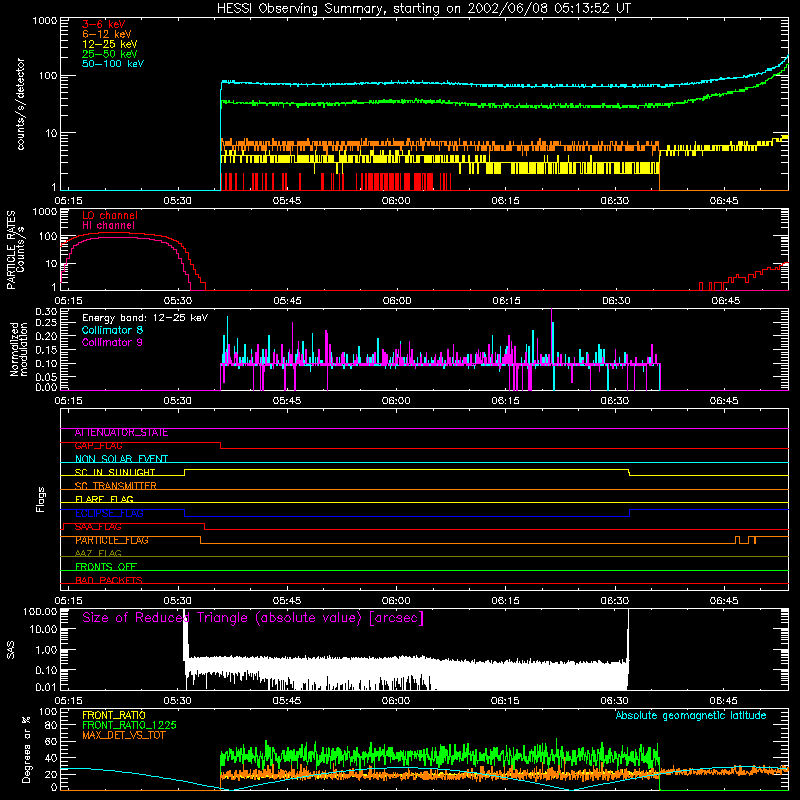Select the cyan 50-100 keV legend label
This screenshot has width=800, height=800.
(113, 64)
